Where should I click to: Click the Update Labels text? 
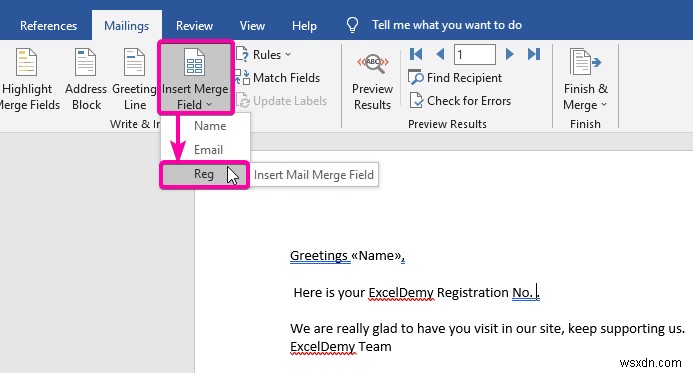[290, 101]
